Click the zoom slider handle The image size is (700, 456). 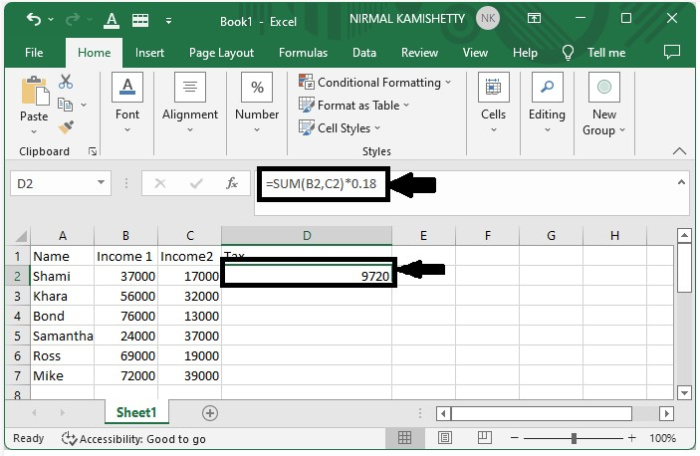(574, 438)
